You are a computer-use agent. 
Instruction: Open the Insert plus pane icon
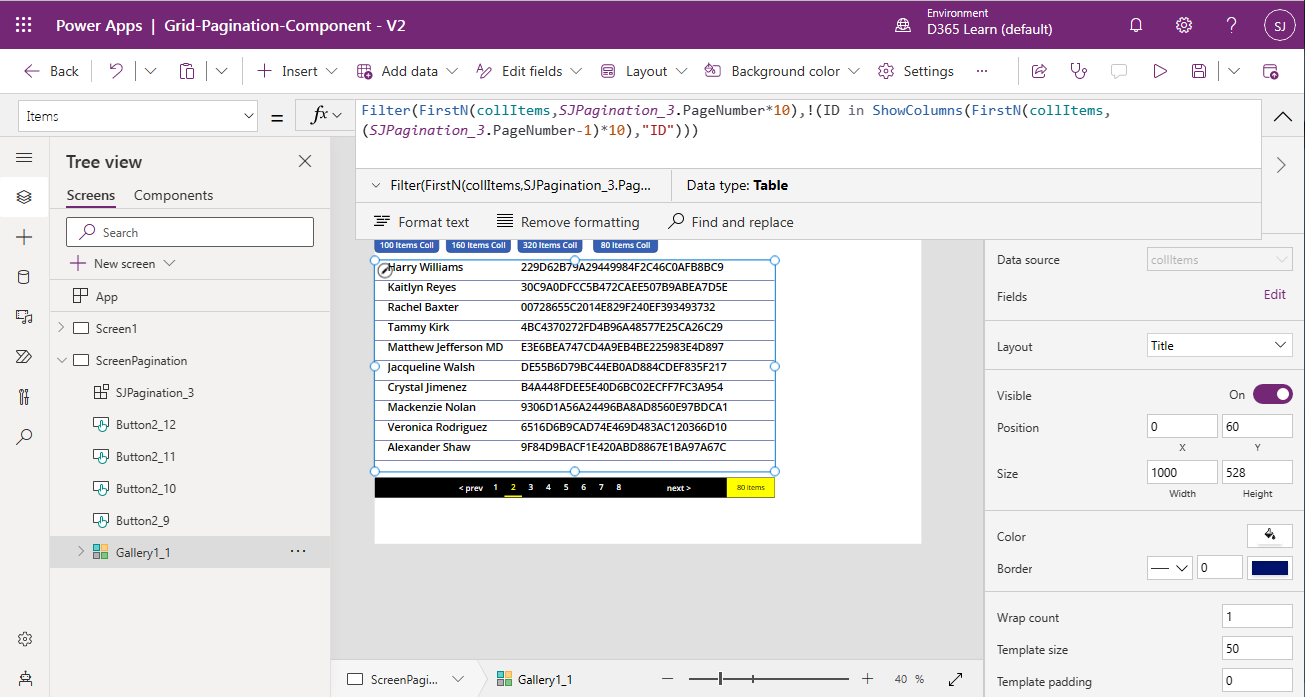[x=24, y=237]
